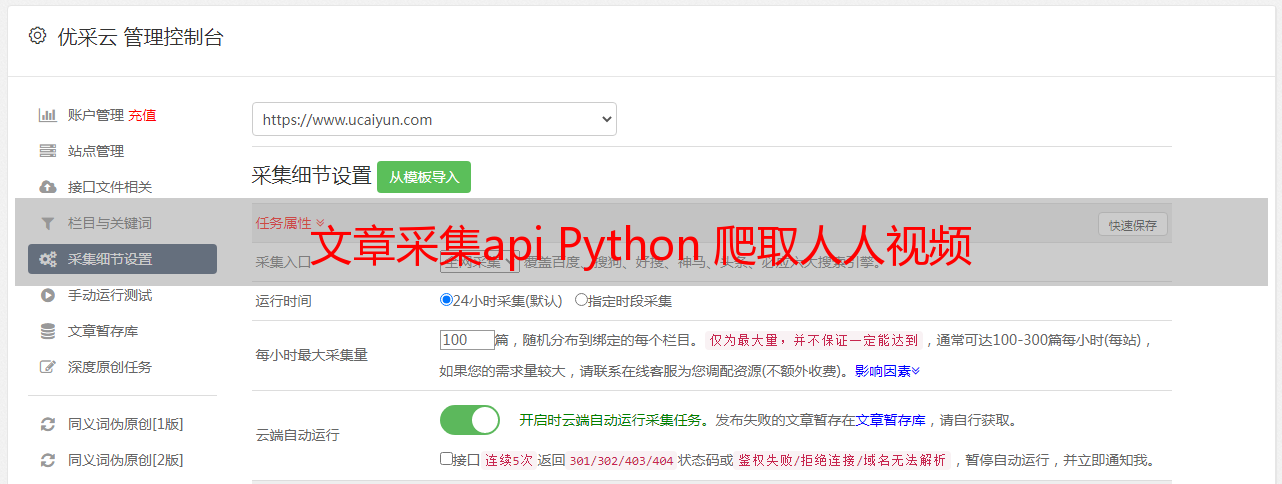Toggle the 云端自动运行 switch
The image size is (1282, 484).
coord(470,420)
